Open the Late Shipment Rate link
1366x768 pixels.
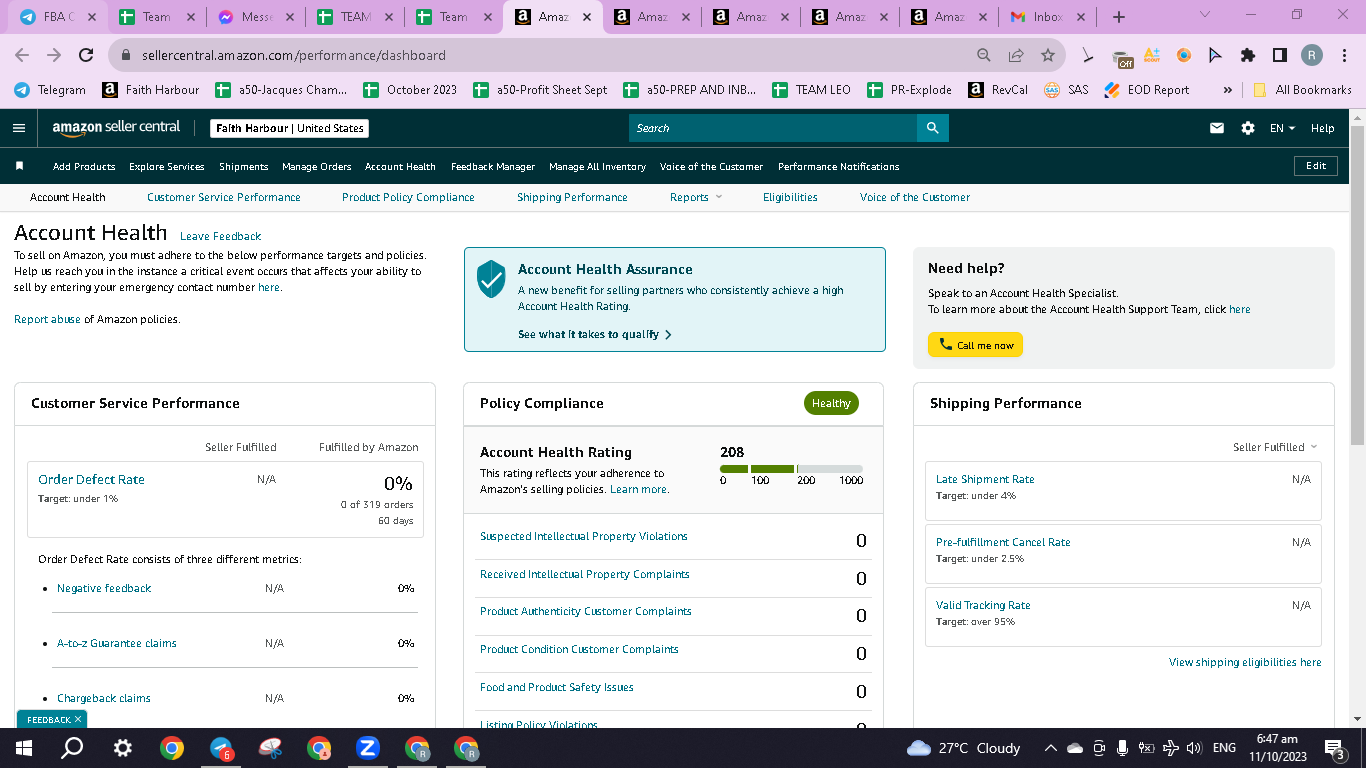(985, 479)
